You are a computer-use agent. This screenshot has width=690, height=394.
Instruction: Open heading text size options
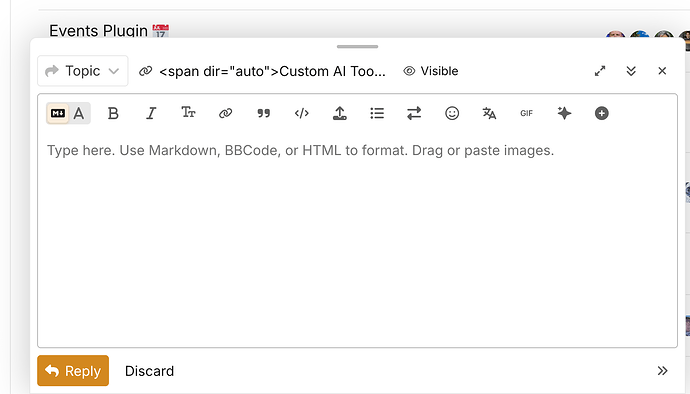(x=188, y=113)
